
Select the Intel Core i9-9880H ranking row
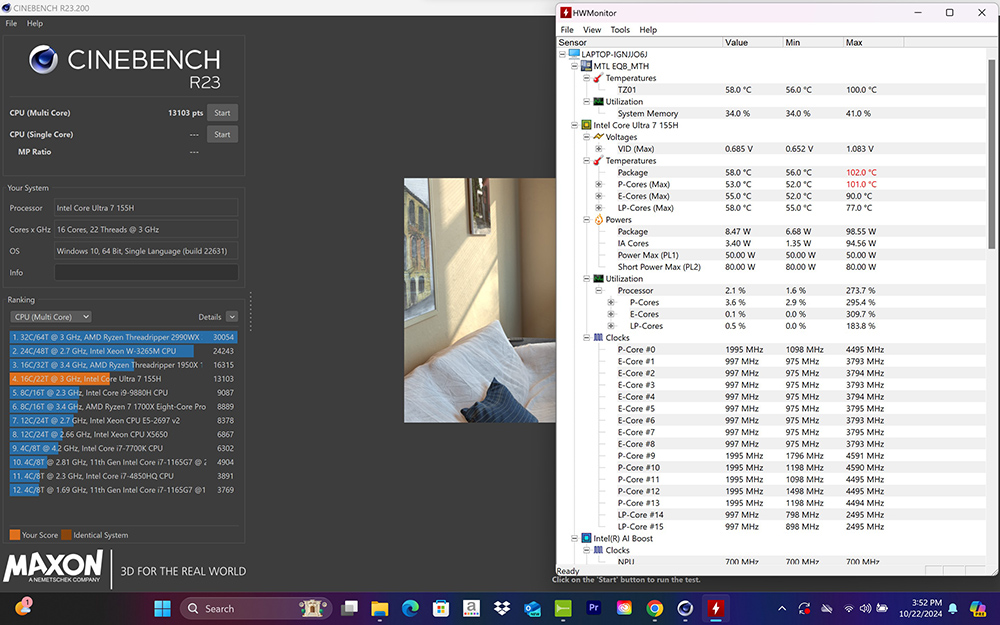click(x=123, y=393)
